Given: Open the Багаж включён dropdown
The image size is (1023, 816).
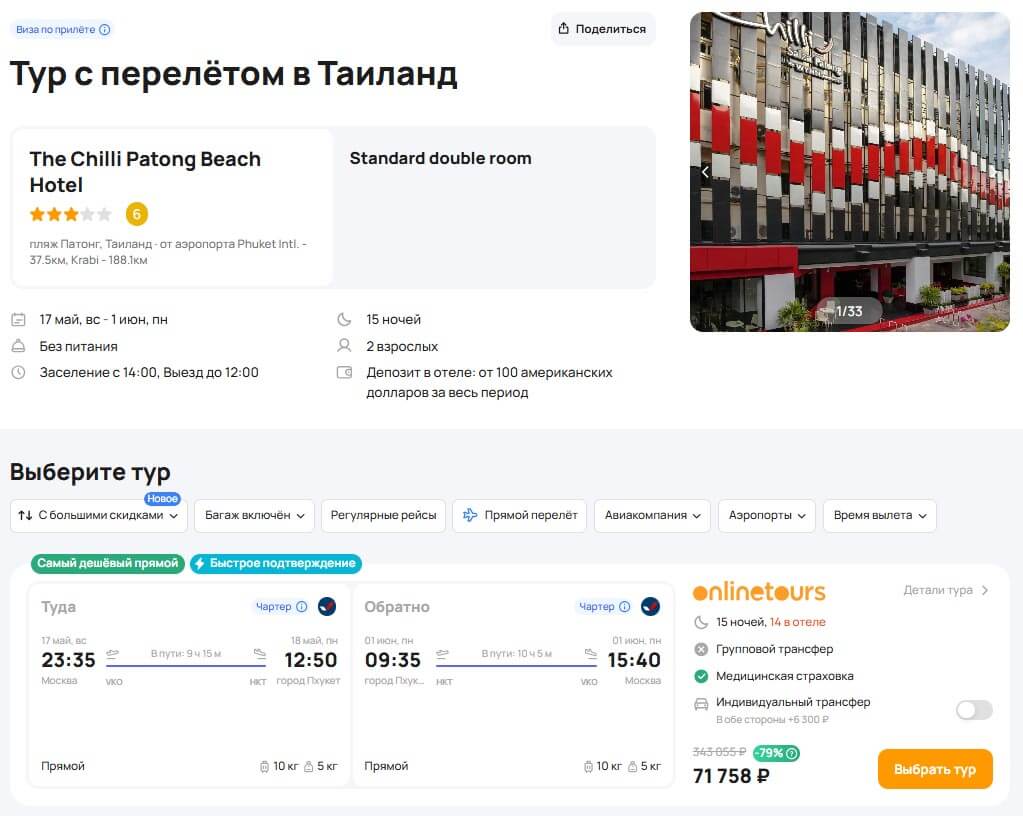Looking at the screenshot, I should pos(254,515).
